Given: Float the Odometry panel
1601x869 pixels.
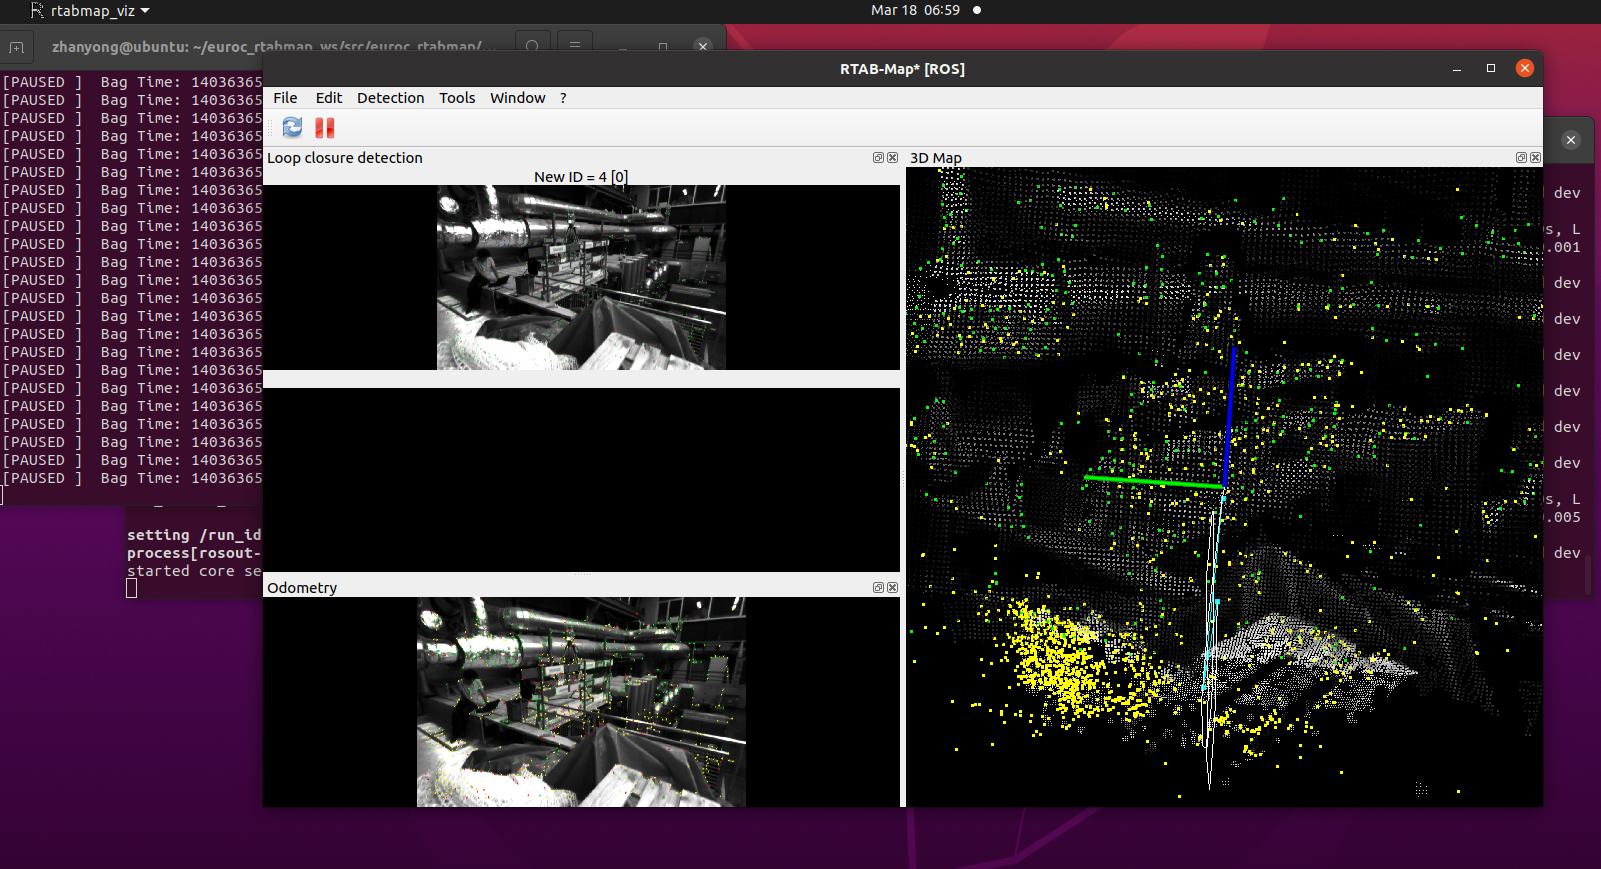Looking at the screenshot, I should click(x=878, y=588).
